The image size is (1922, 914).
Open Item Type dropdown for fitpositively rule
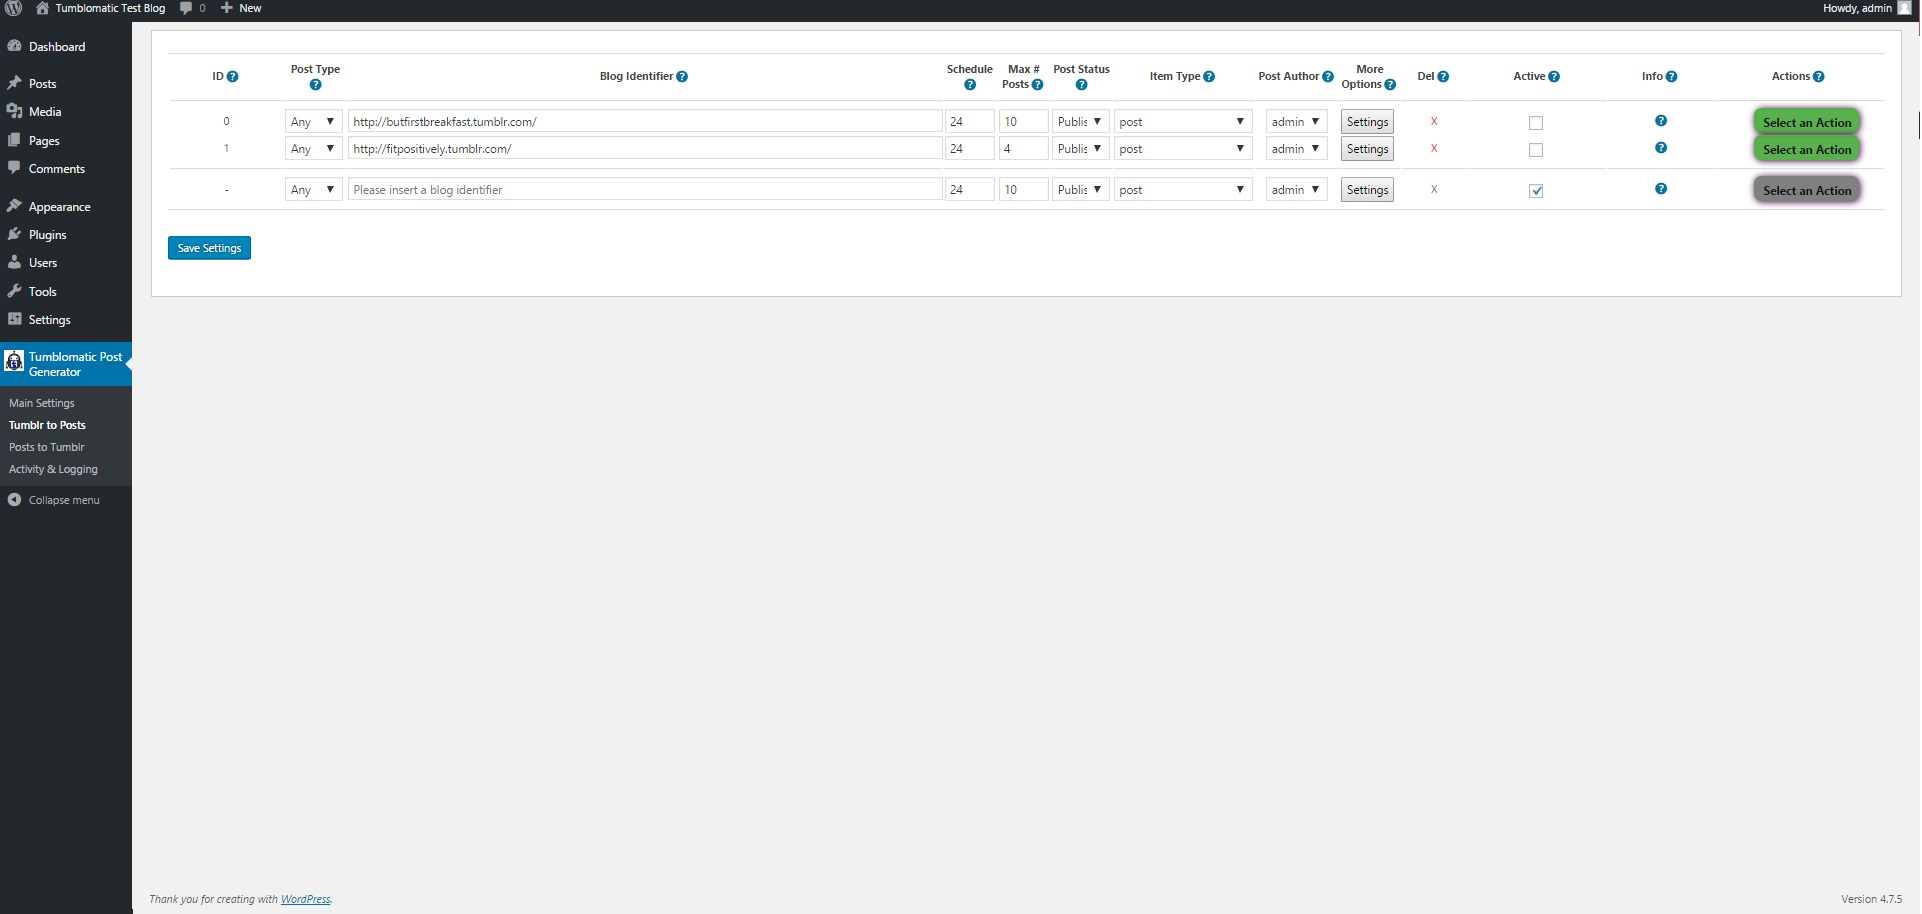[1183, 149]
